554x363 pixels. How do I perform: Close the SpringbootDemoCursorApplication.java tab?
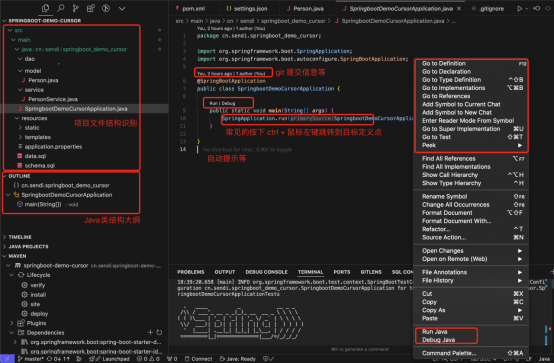coord(459,8)
